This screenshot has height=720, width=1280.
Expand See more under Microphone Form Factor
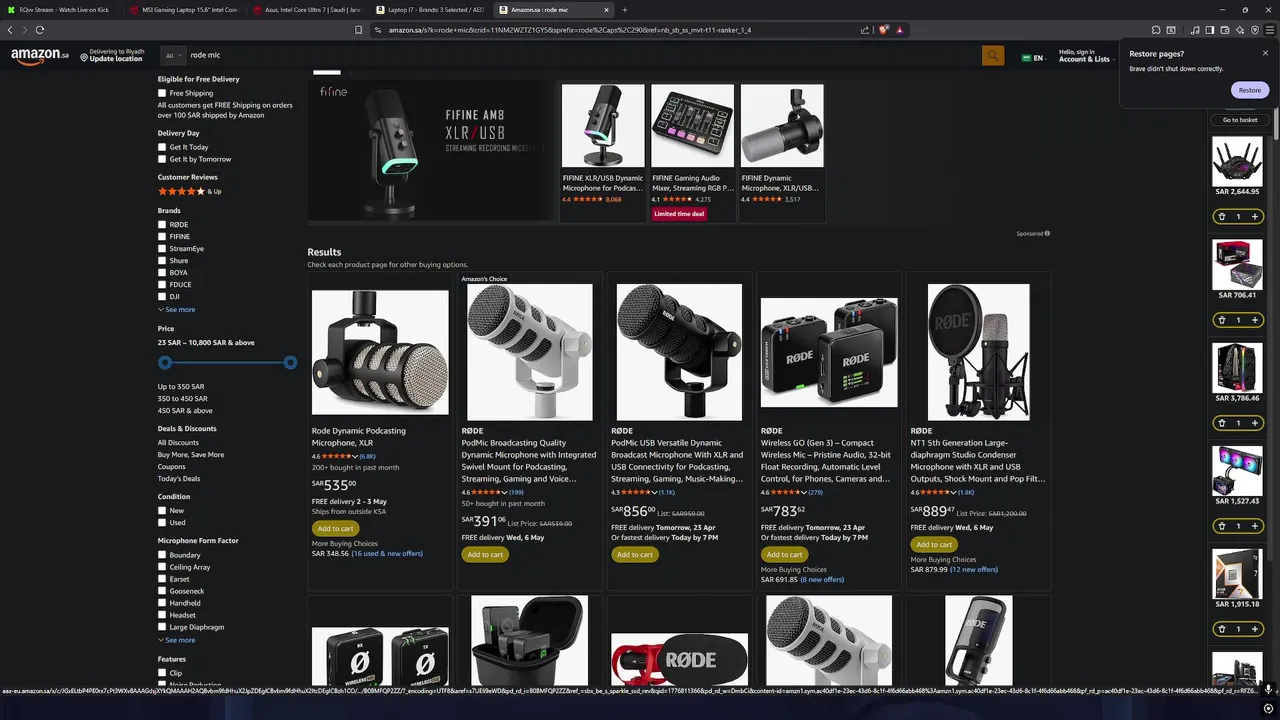176,640
